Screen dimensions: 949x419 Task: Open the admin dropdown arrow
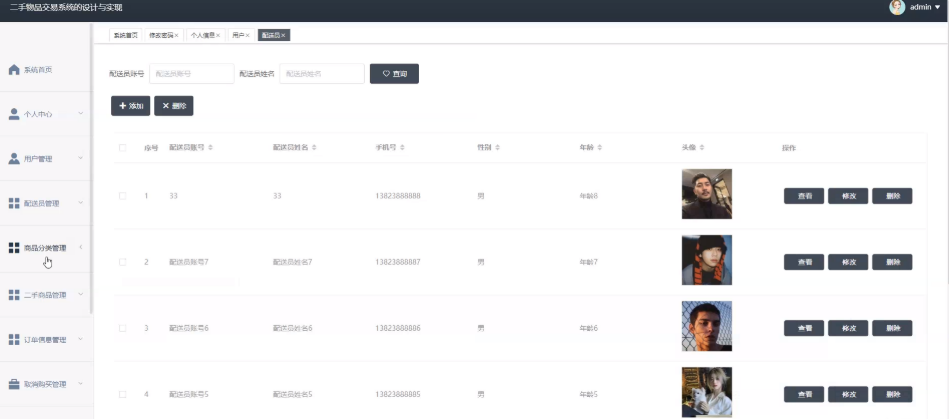point(938,7)
